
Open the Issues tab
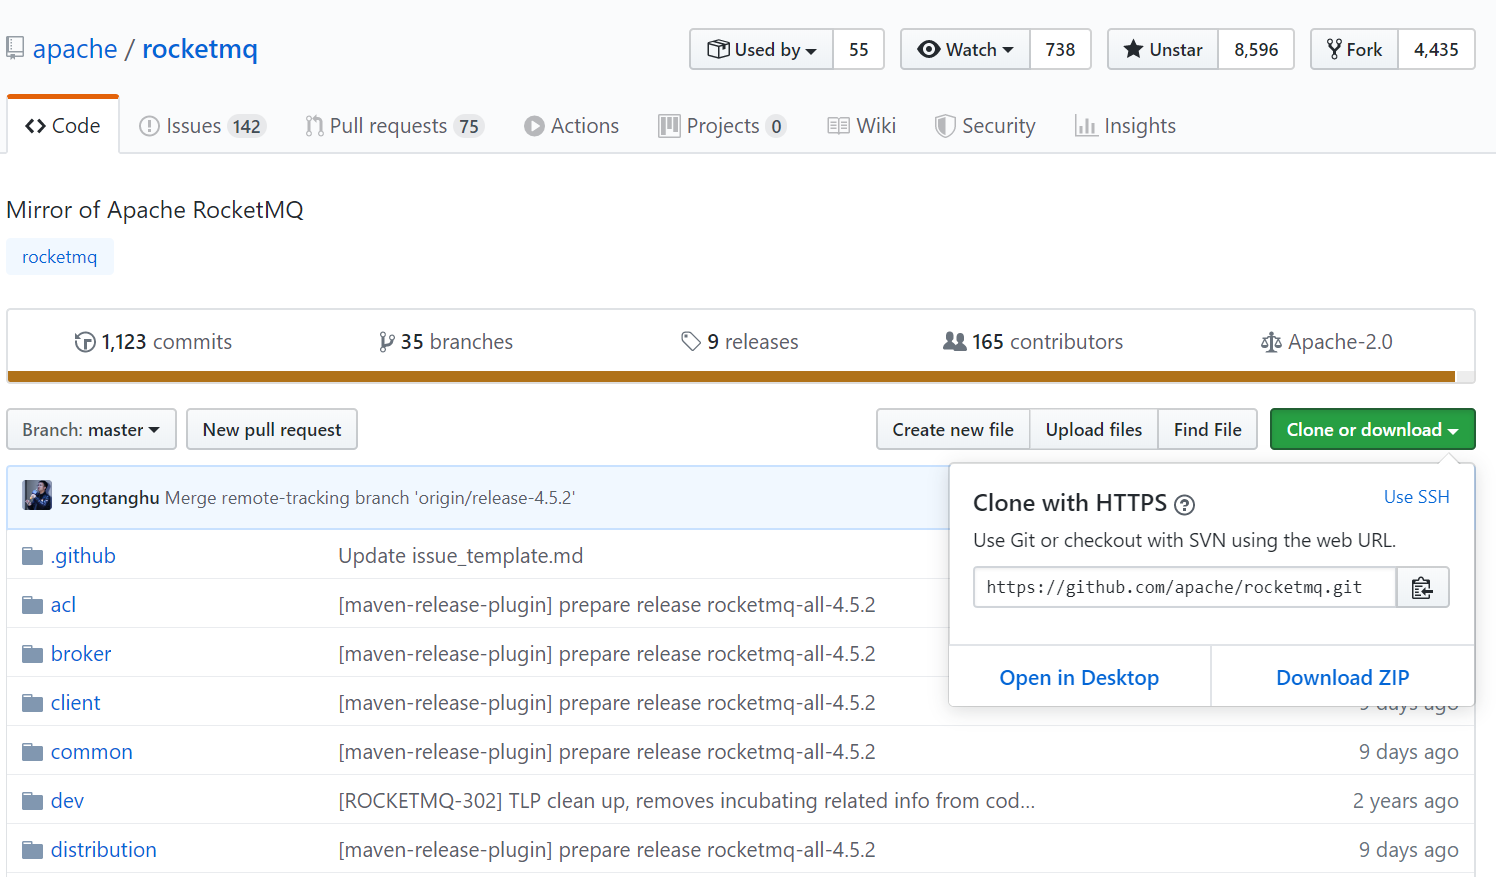[x=203, y=126]
